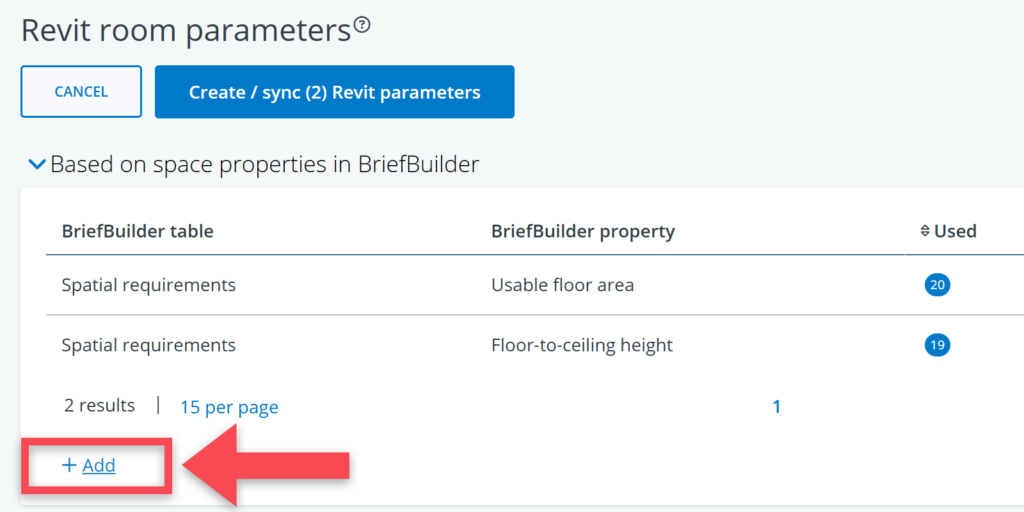The height and width of the screenshot is (512, 1024).
Task: Click the 20 usage badge
Action: [x=937, y=285]
